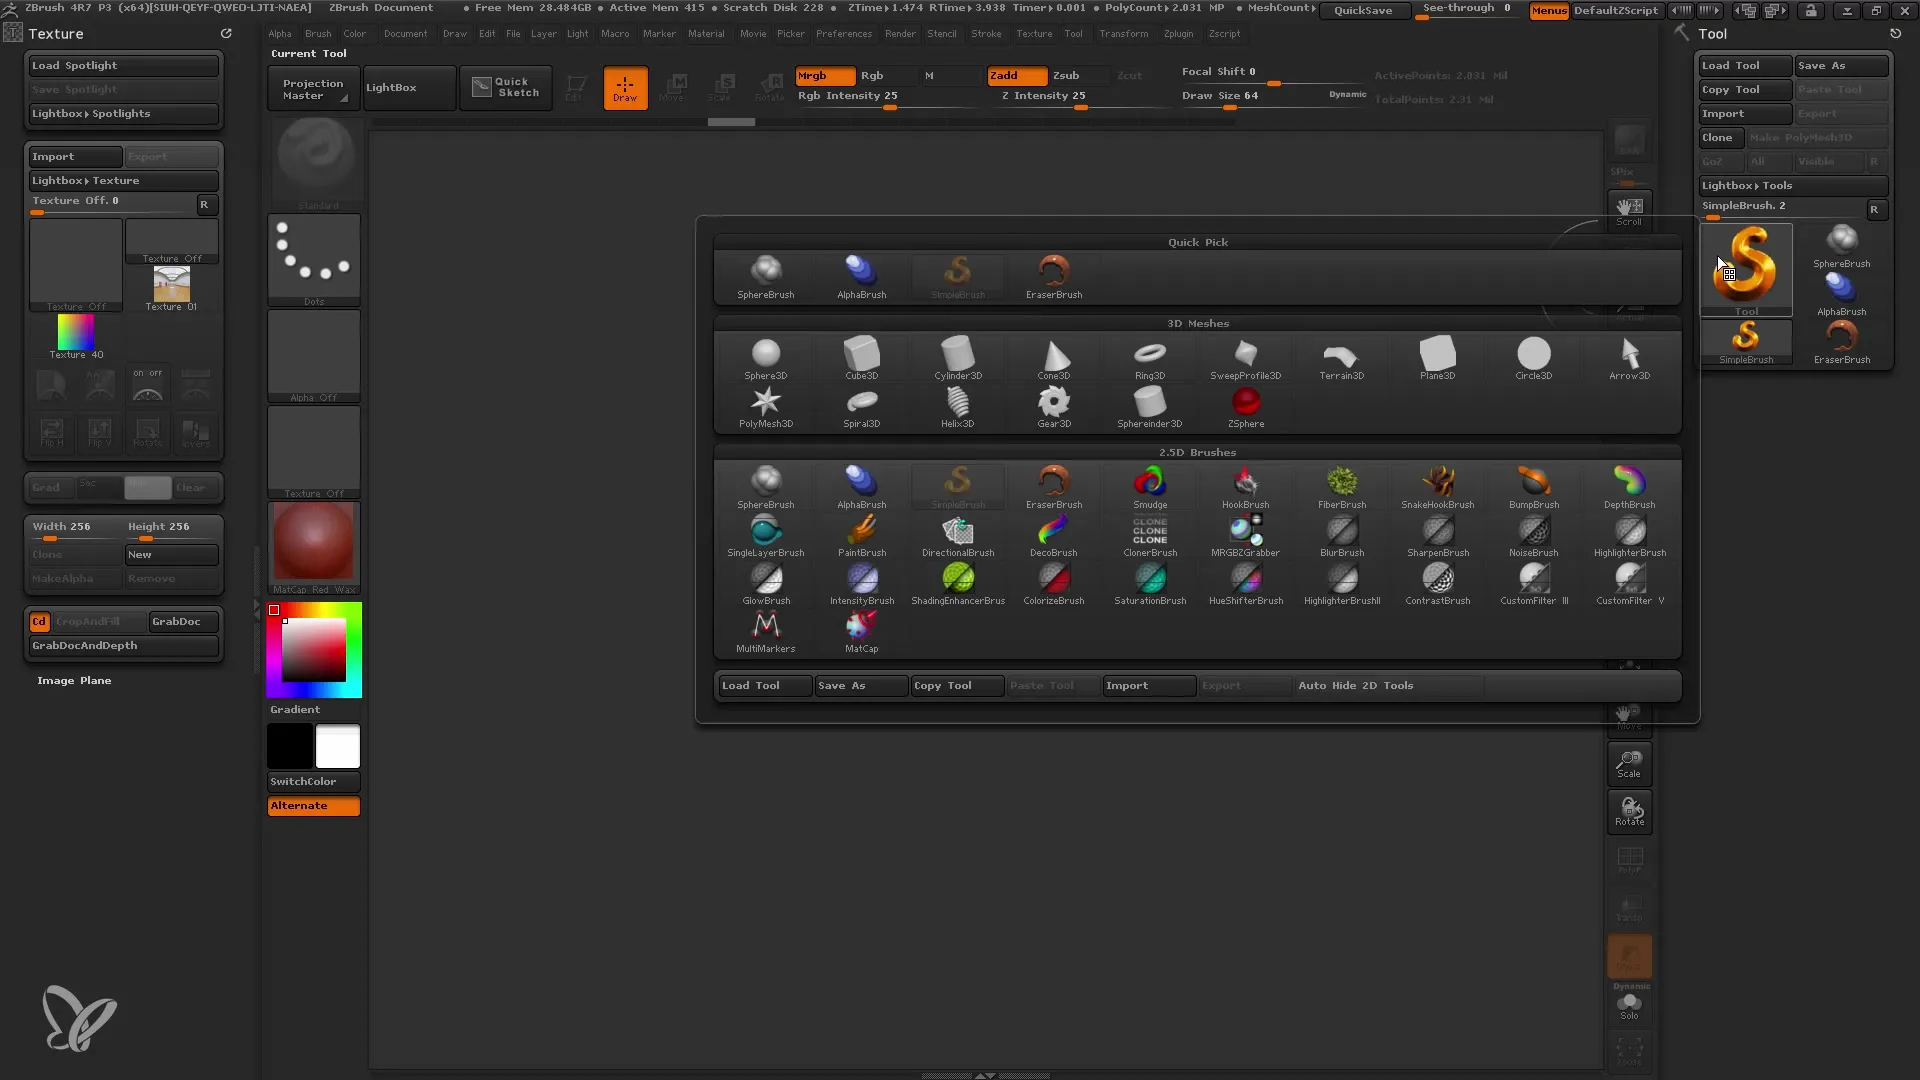Screen dimensions: 1920x1080
Task: Choose the Smudge 2.5D brush
Action: tap(1149, 488)
